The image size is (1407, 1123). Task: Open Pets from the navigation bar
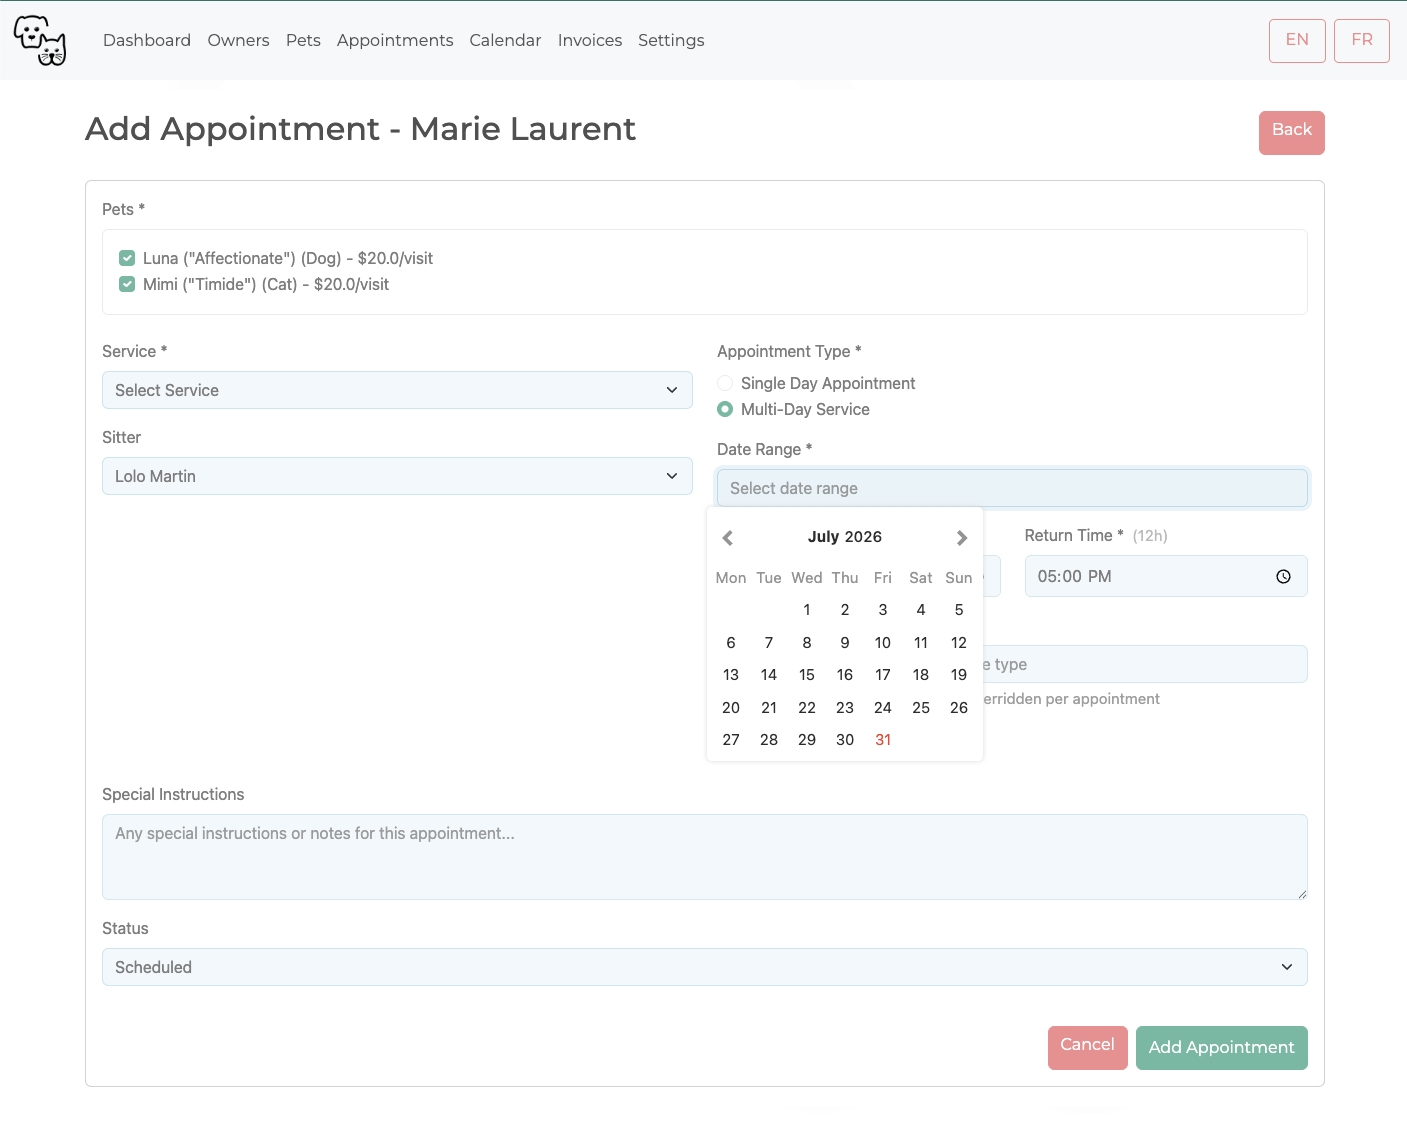tap(303, 40)
